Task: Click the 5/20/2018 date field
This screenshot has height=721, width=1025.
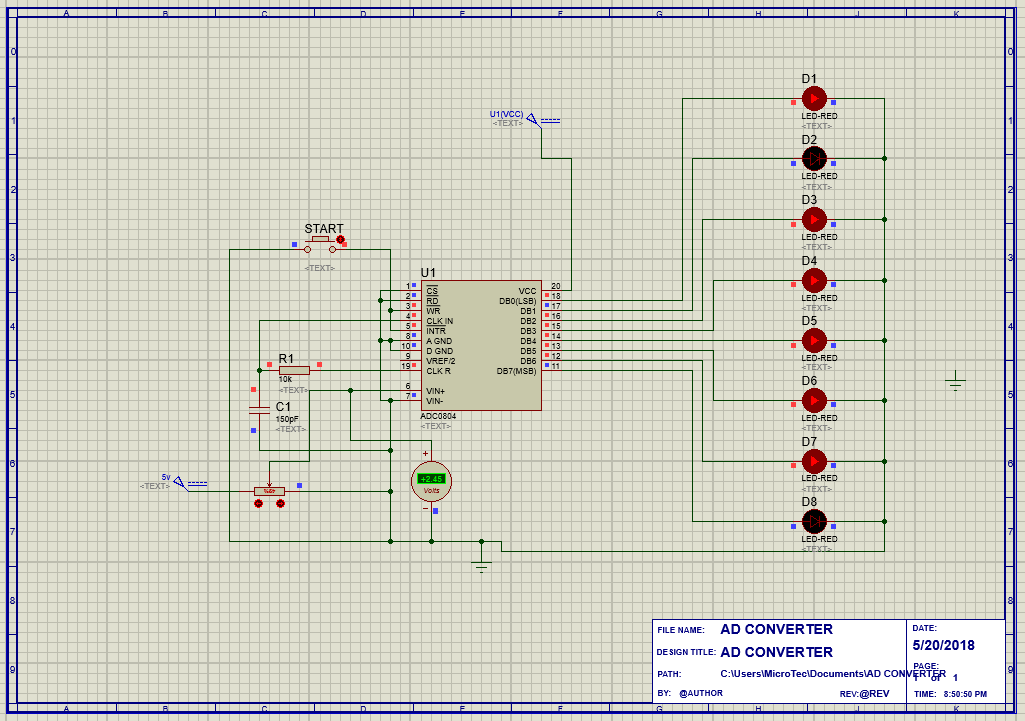Action: (x=943, y=645)
